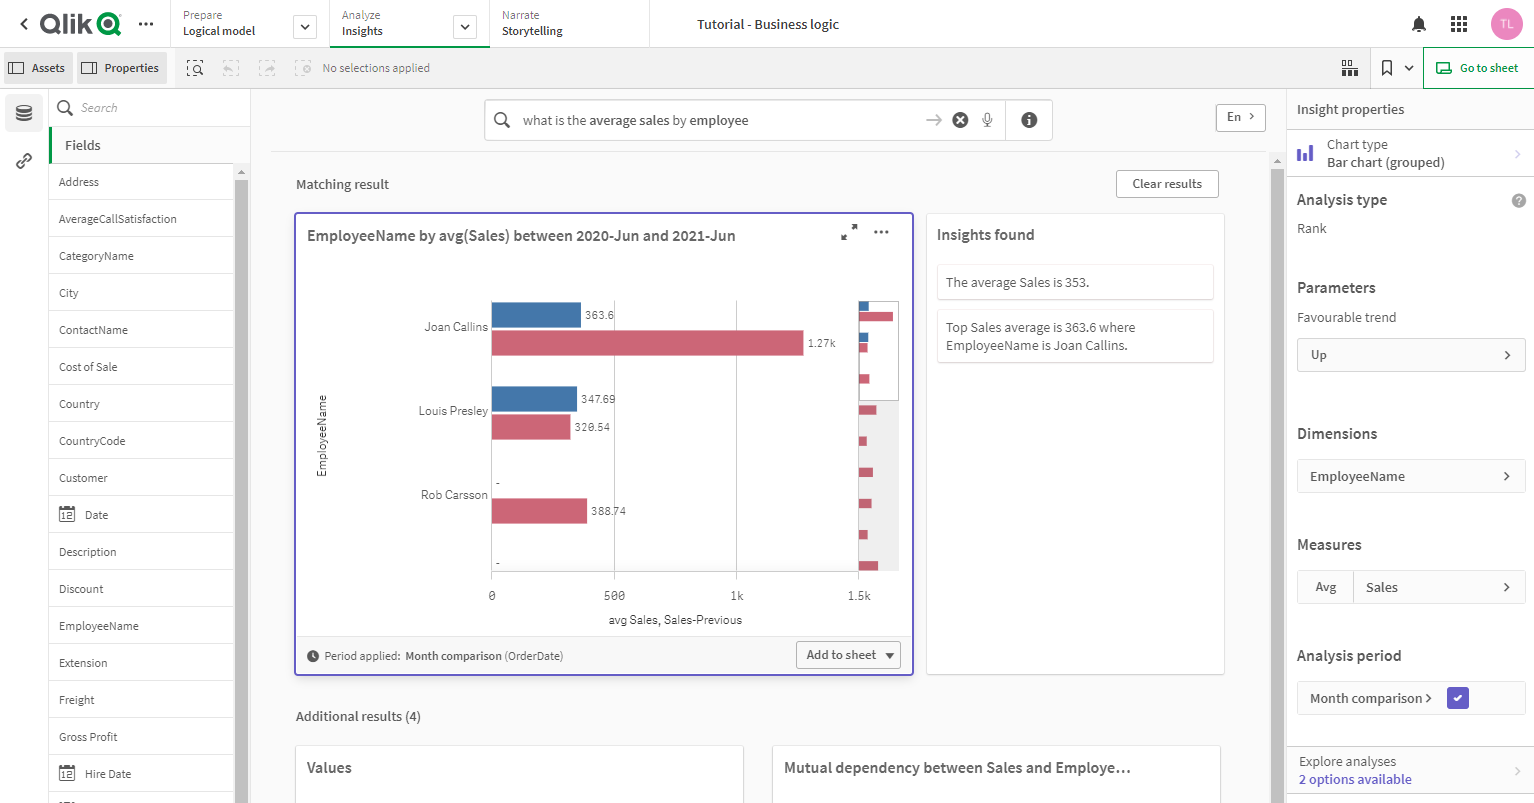The image size is (1534, 803).
Task: Toggle the Assets panel
Action: 38,68
